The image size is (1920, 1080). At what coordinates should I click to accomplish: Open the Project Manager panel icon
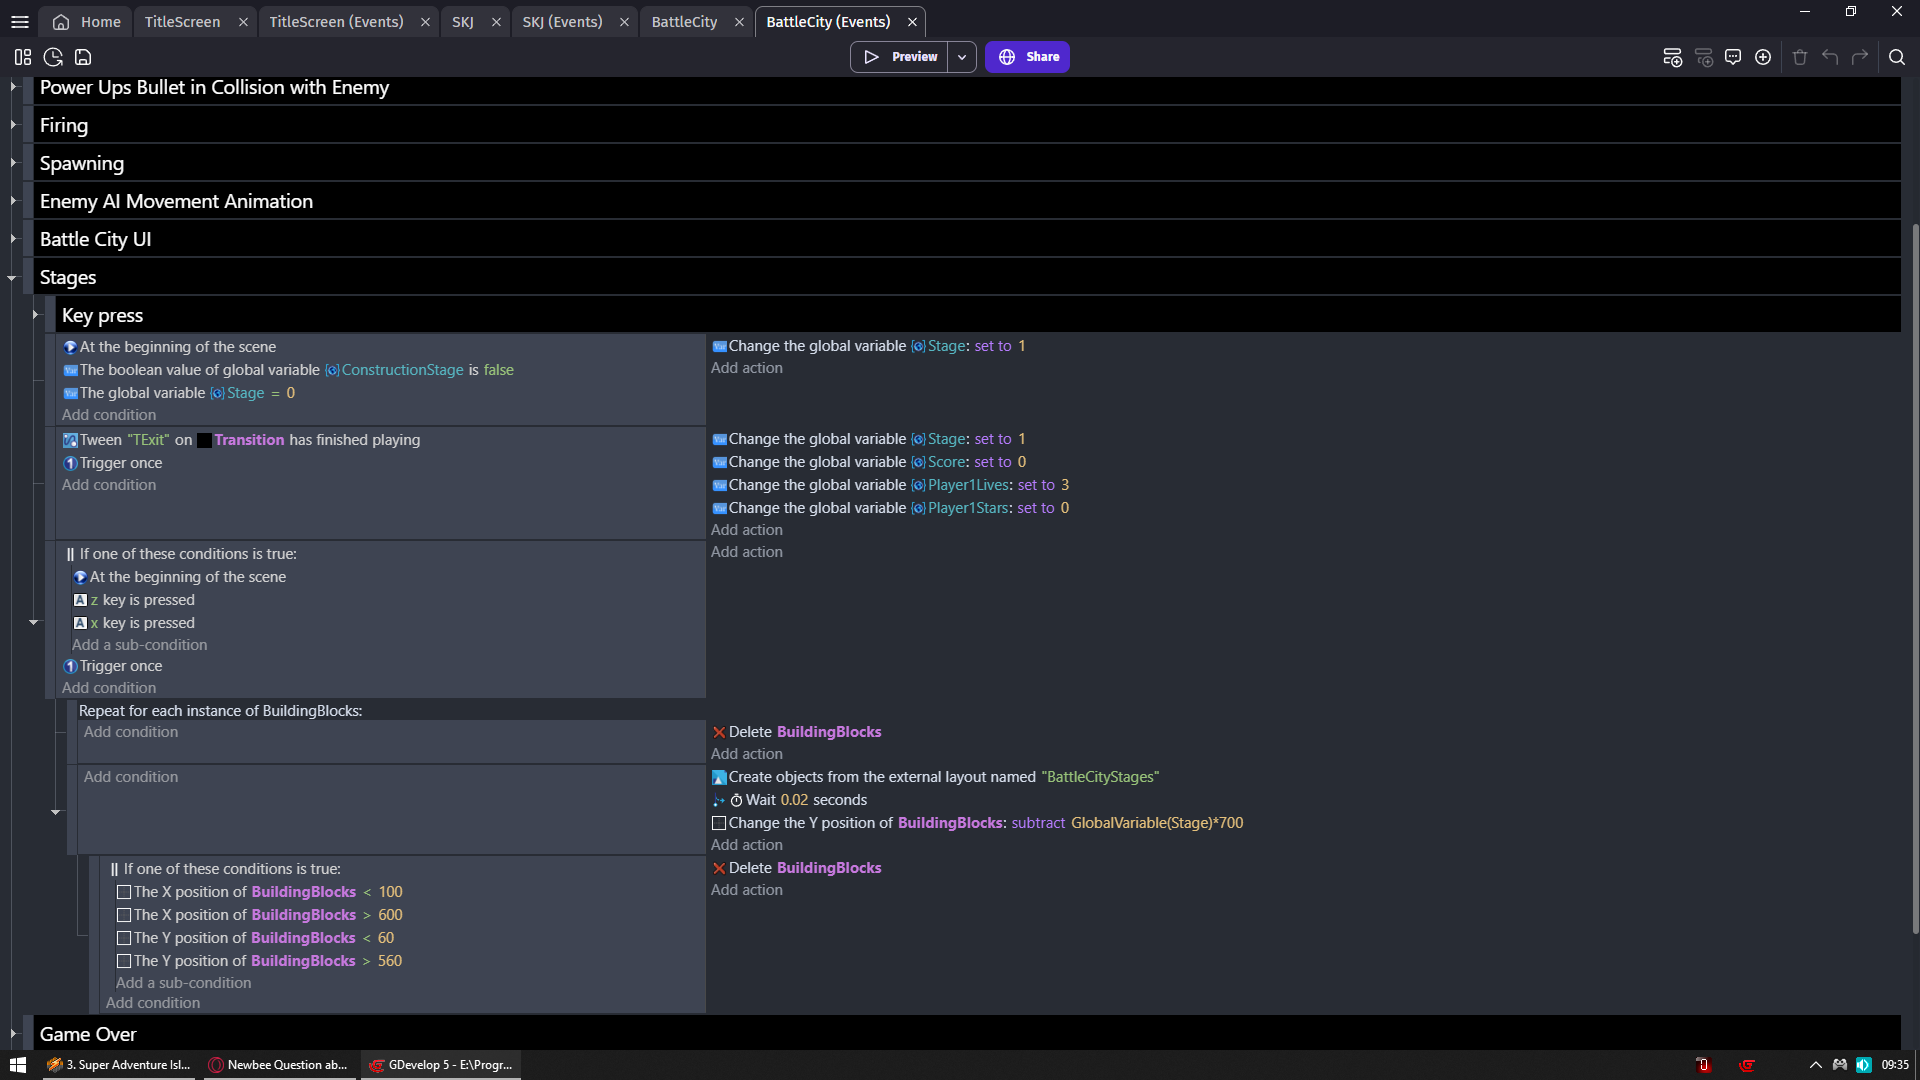pyautogui.click(x=23, y=57)
